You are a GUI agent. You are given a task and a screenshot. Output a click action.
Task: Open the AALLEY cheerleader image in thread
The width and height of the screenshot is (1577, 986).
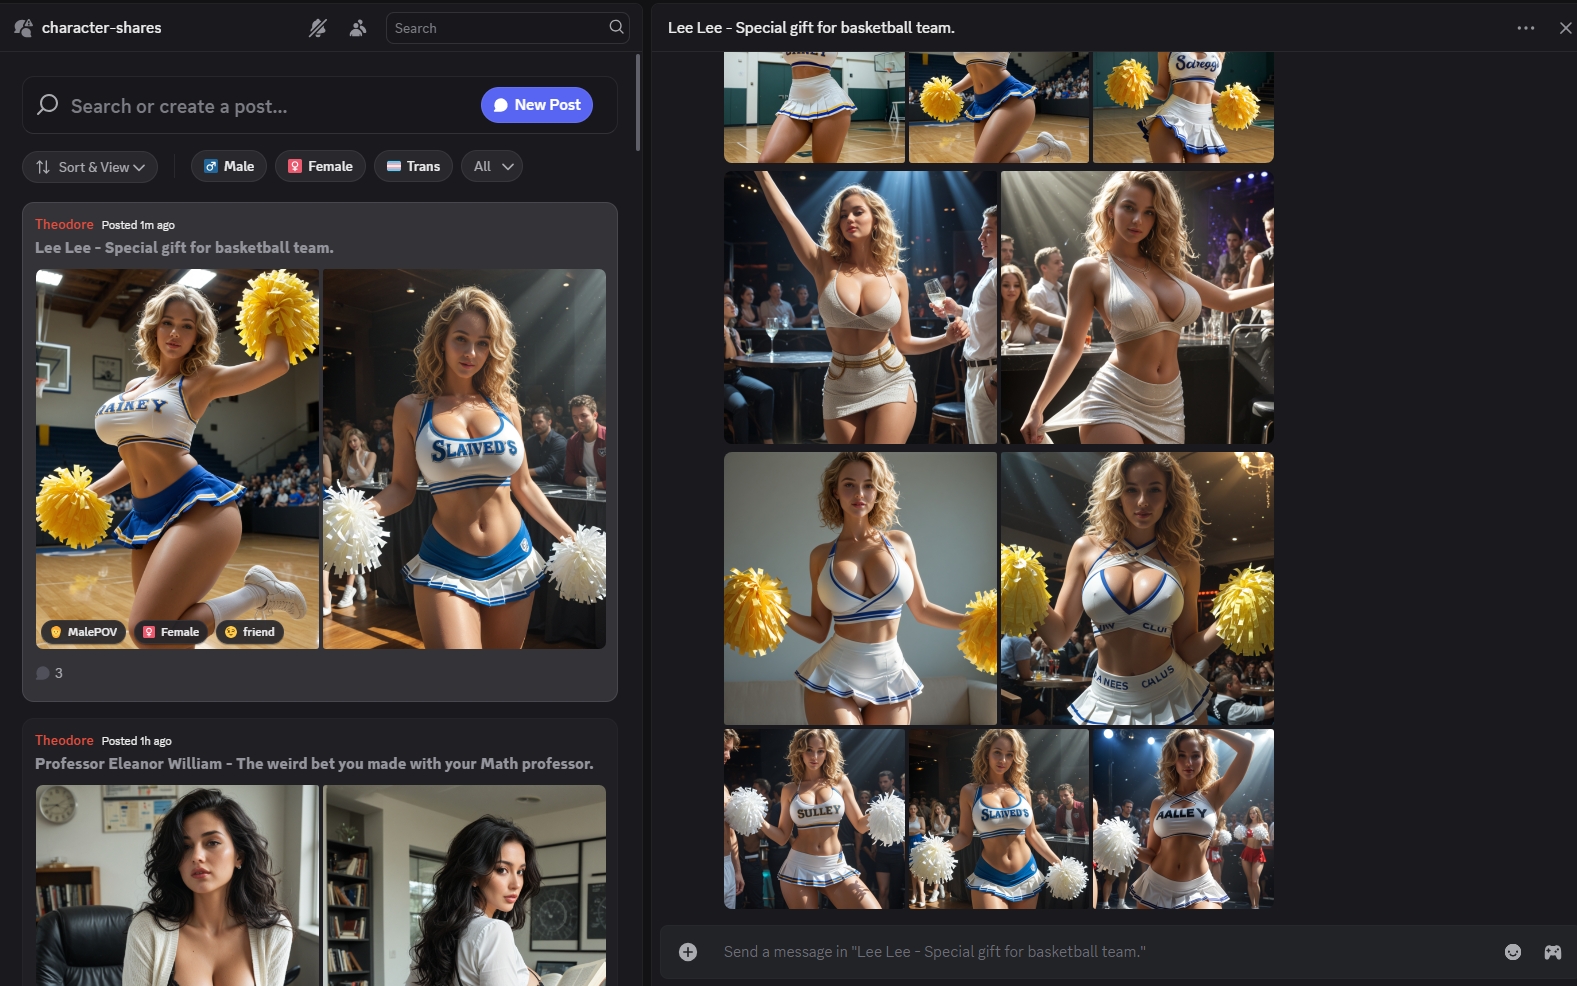coord(1183,819)
